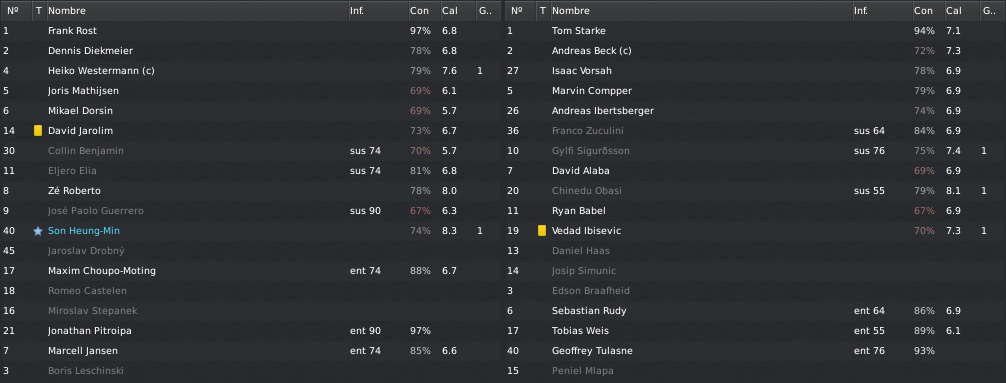Select Chinedu Obasi's row

[x=755, y=191]
